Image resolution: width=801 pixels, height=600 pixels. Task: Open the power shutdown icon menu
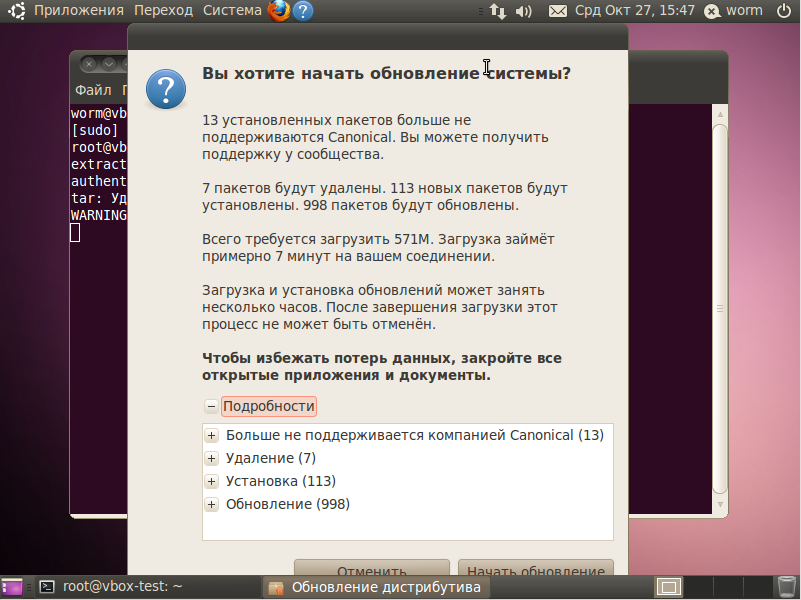pyautogui.click(x=784, y=11)
